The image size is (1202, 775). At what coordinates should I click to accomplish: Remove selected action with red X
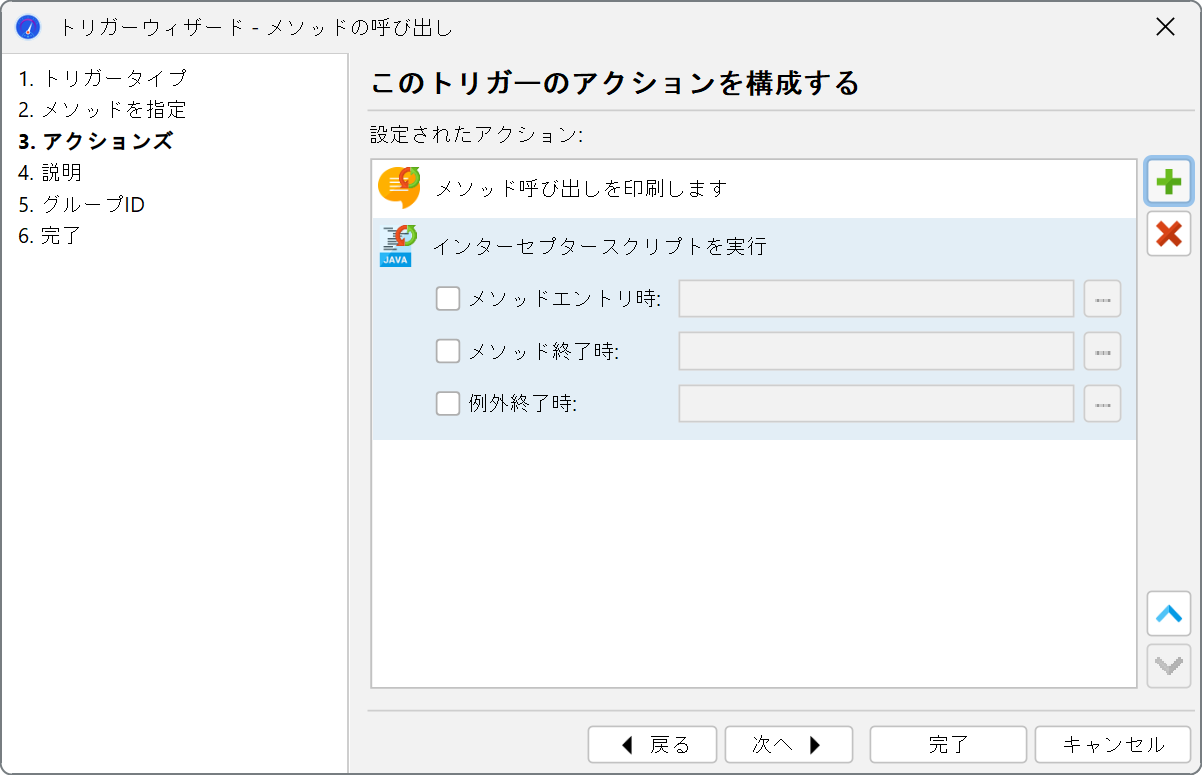(x=1168, y=234)
